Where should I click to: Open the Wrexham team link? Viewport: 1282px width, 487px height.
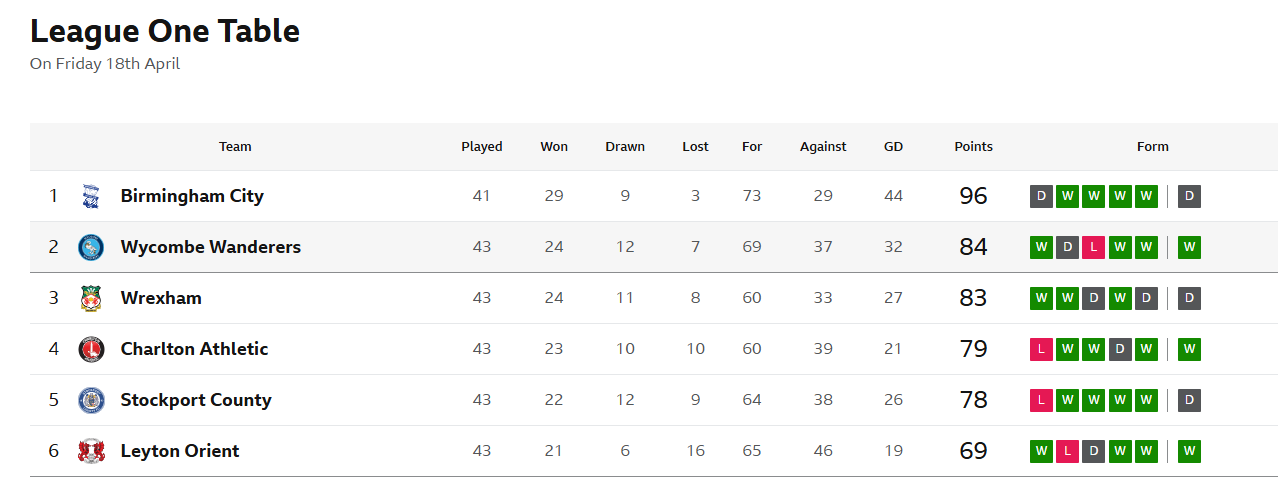click(161, 298)
